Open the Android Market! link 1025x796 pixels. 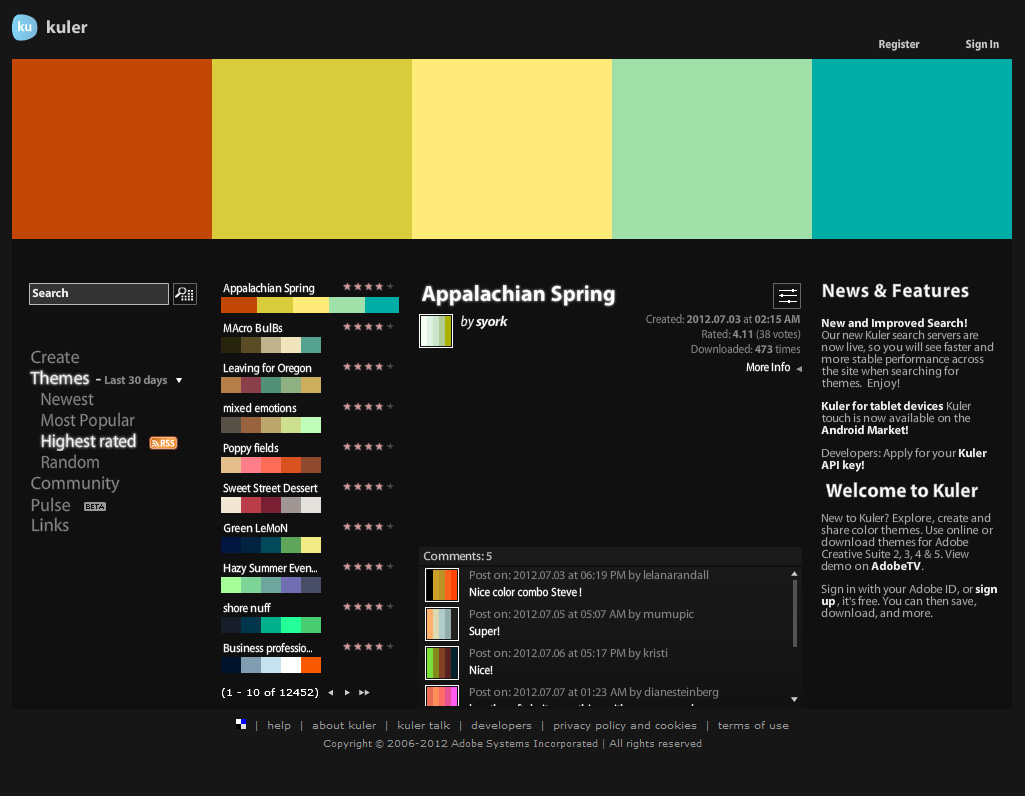point(865,430)
